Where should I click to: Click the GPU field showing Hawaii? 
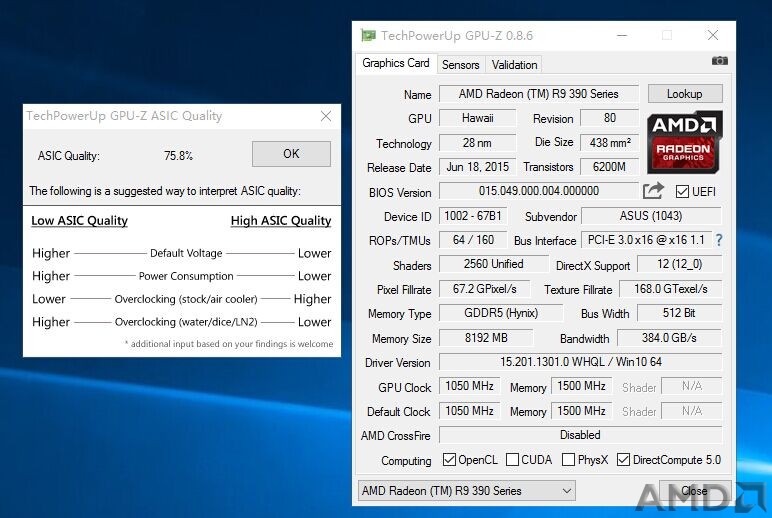coord(478,118)
